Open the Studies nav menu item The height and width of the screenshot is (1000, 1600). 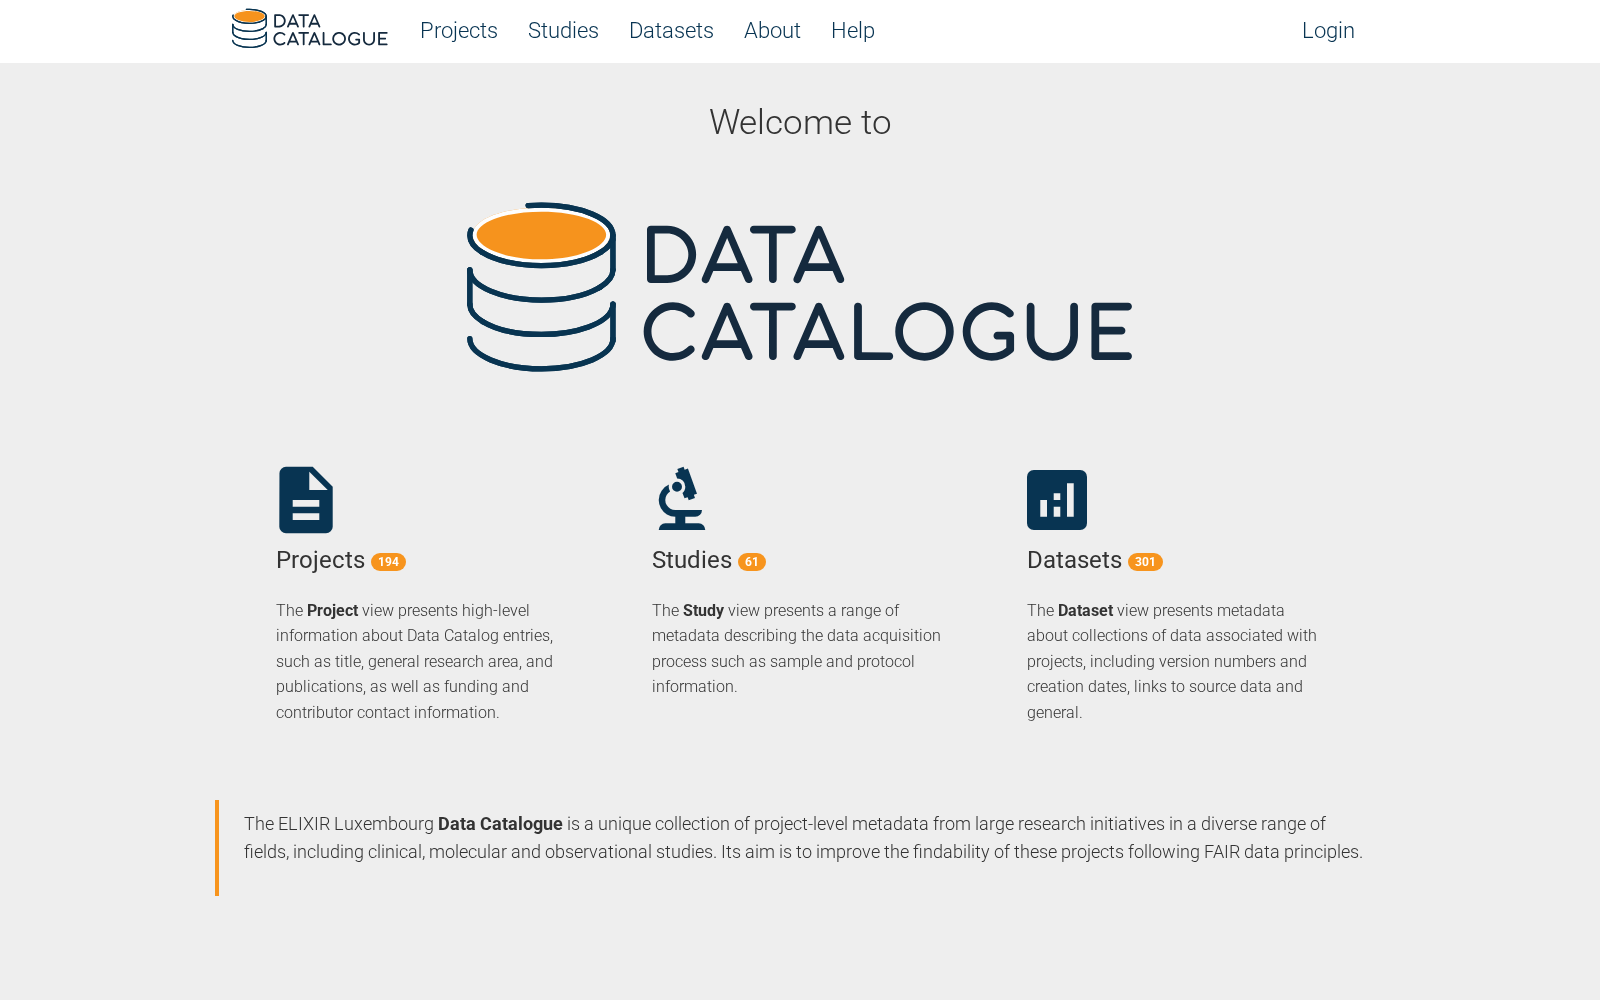coord(563,31)
